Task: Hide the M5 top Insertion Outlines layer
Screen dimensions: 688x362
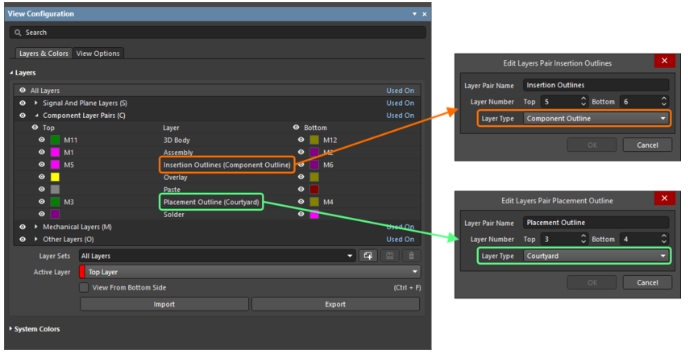Action: [42, 165]
